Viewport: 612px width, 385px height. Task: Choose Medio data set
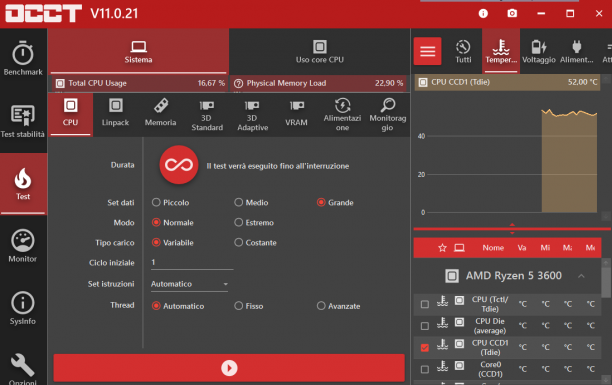(x=251, y=202)
